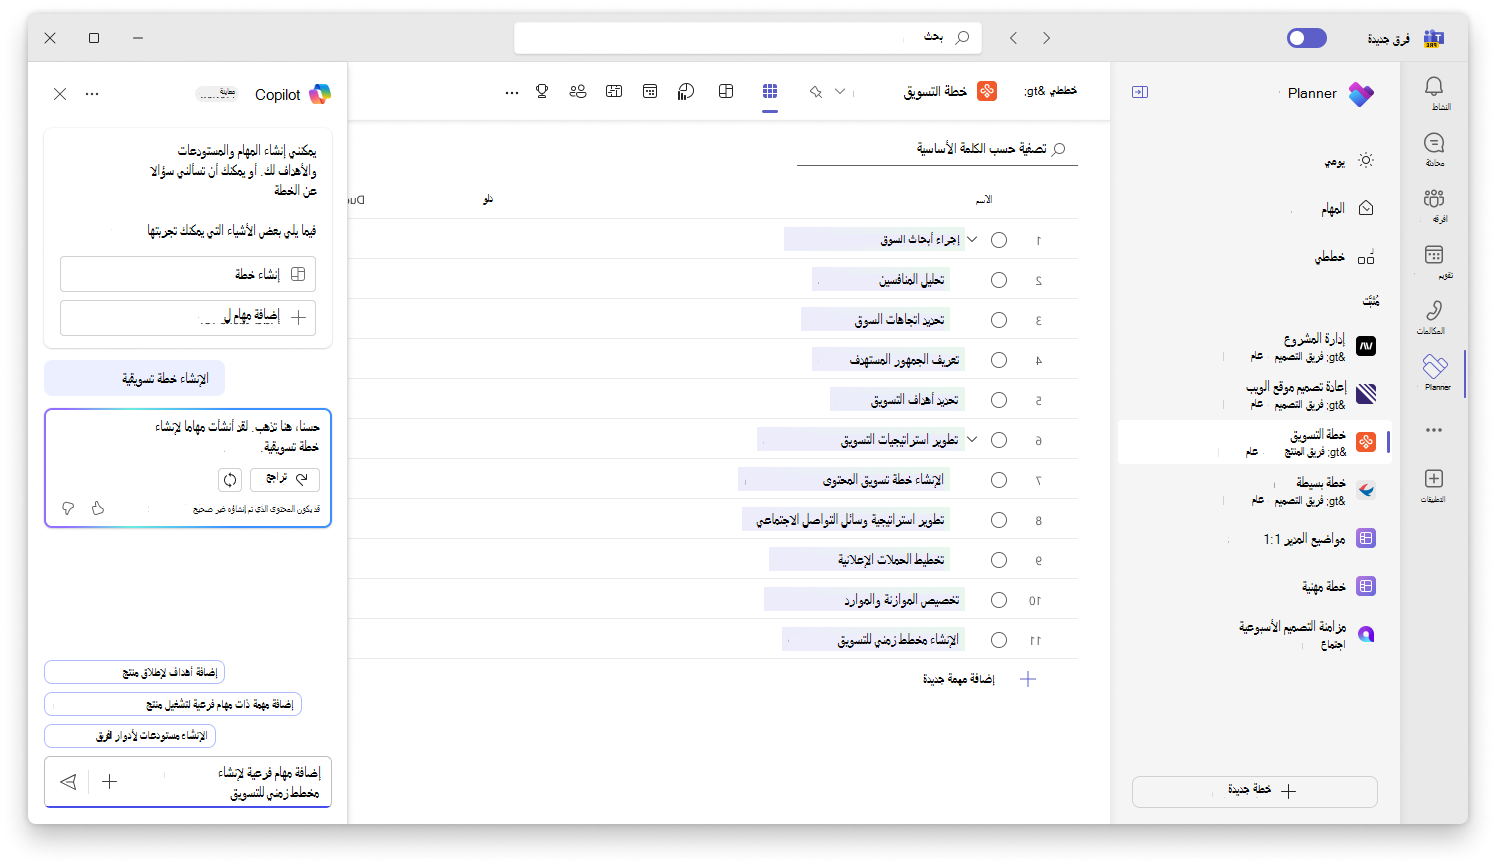The width and height of the screenshot is (1496, 866).
Task: Open Schedule calendar view in plan toolbar
Action: click(x=650, y=91)
